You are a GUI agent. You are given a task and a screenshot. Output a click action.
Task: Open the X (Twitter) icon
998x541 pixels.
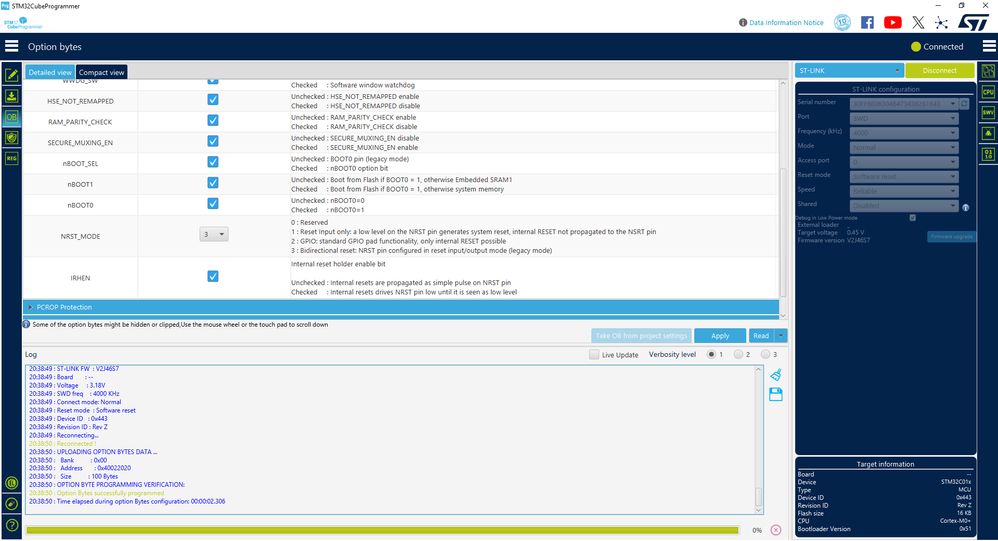[x=918, y=22]
